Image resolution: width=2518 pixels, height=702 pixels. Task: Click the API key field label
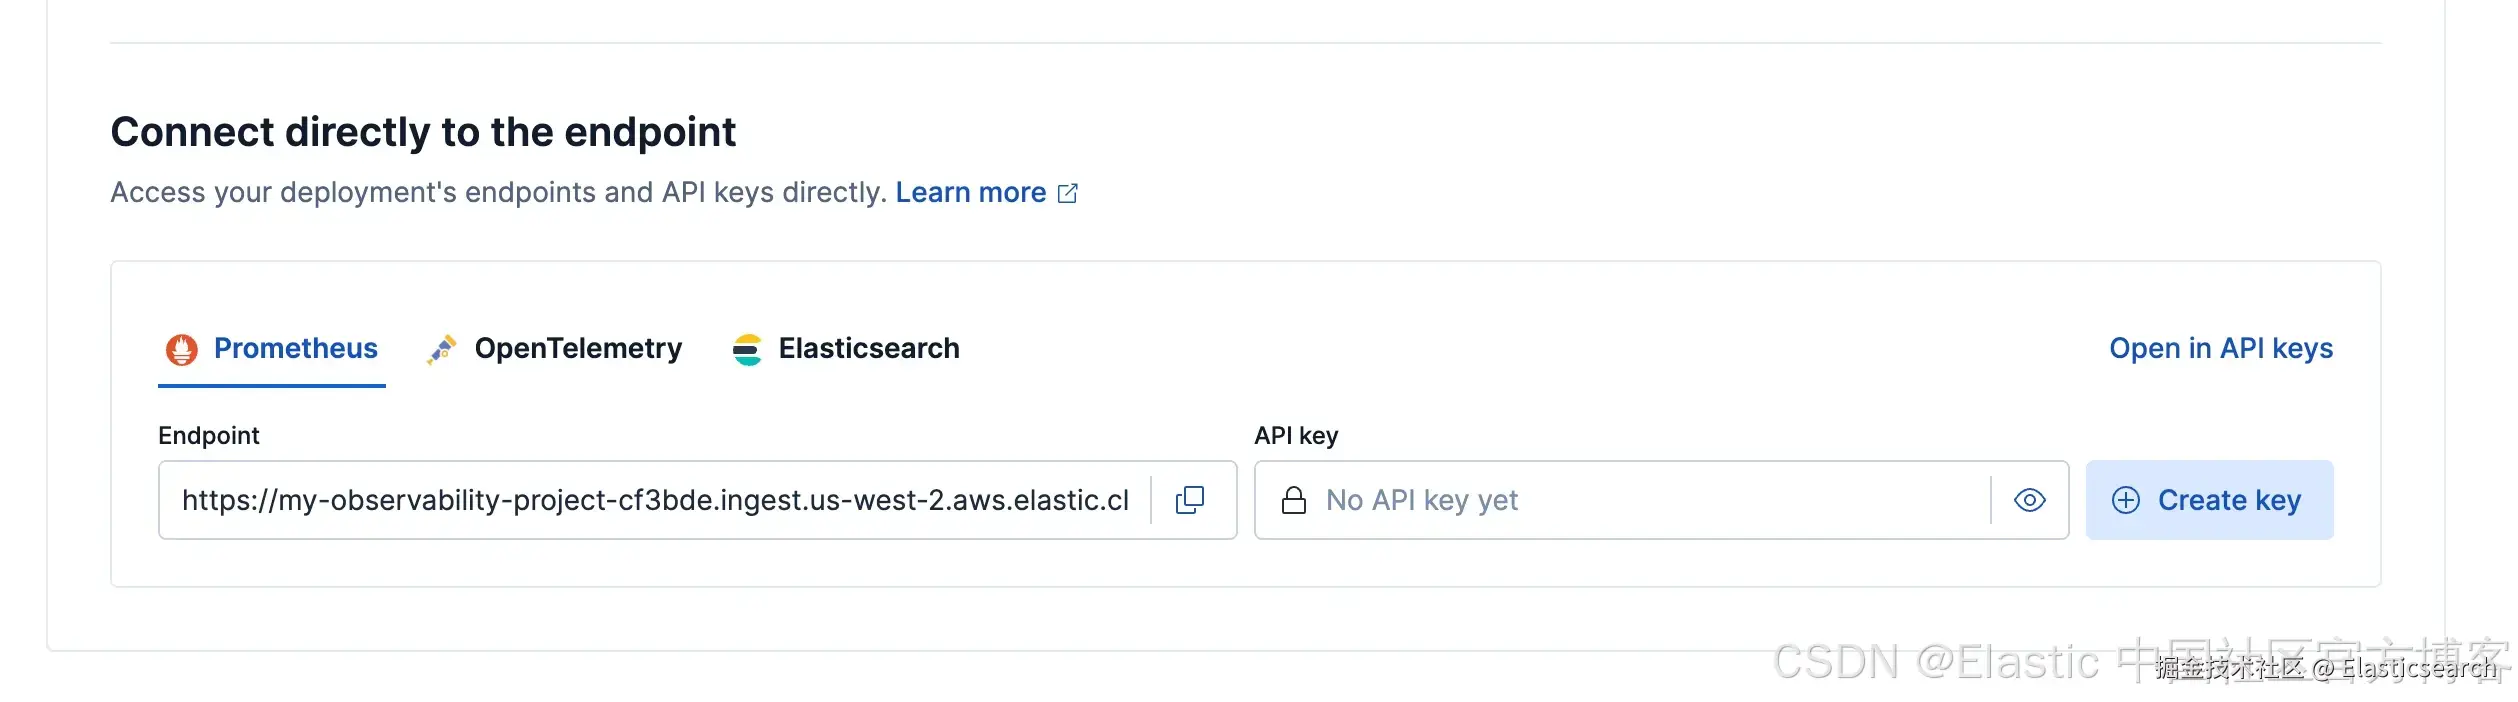1296,436
